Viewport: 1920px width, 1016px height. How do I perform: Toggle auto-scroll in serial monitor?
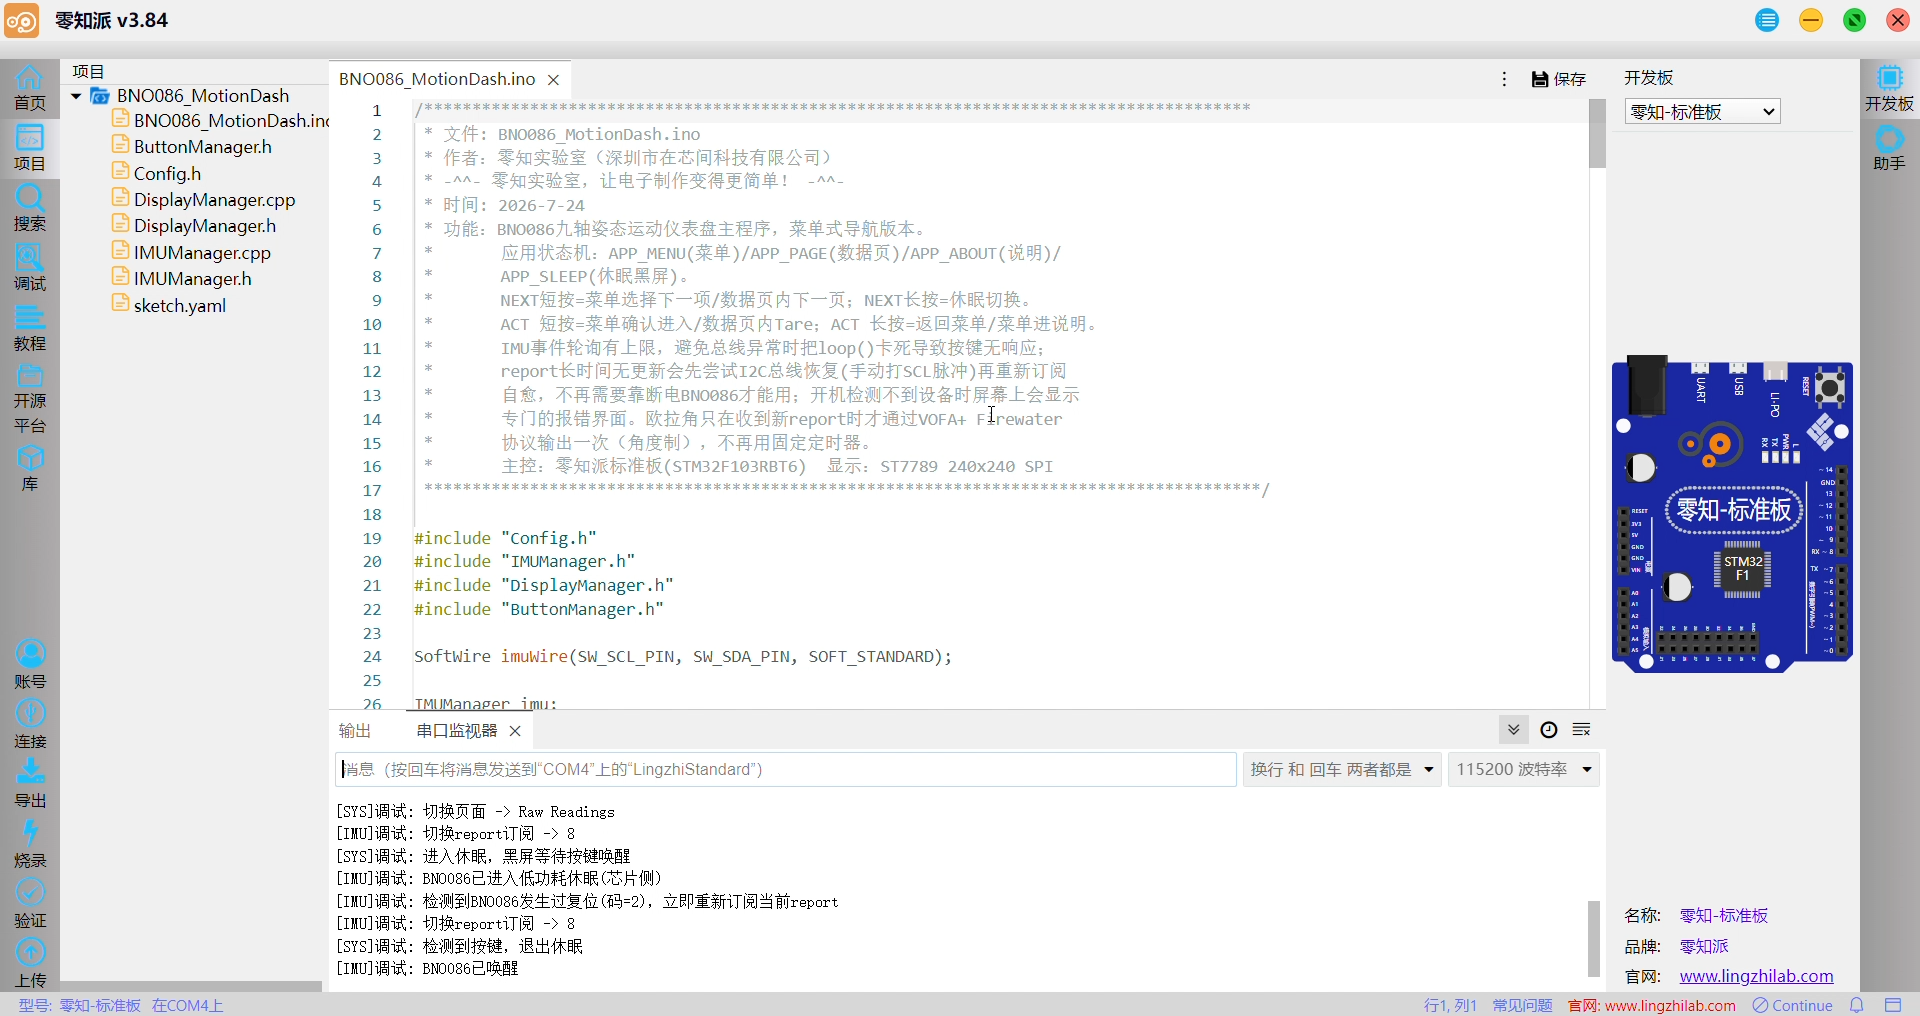tap(1514, 730)
